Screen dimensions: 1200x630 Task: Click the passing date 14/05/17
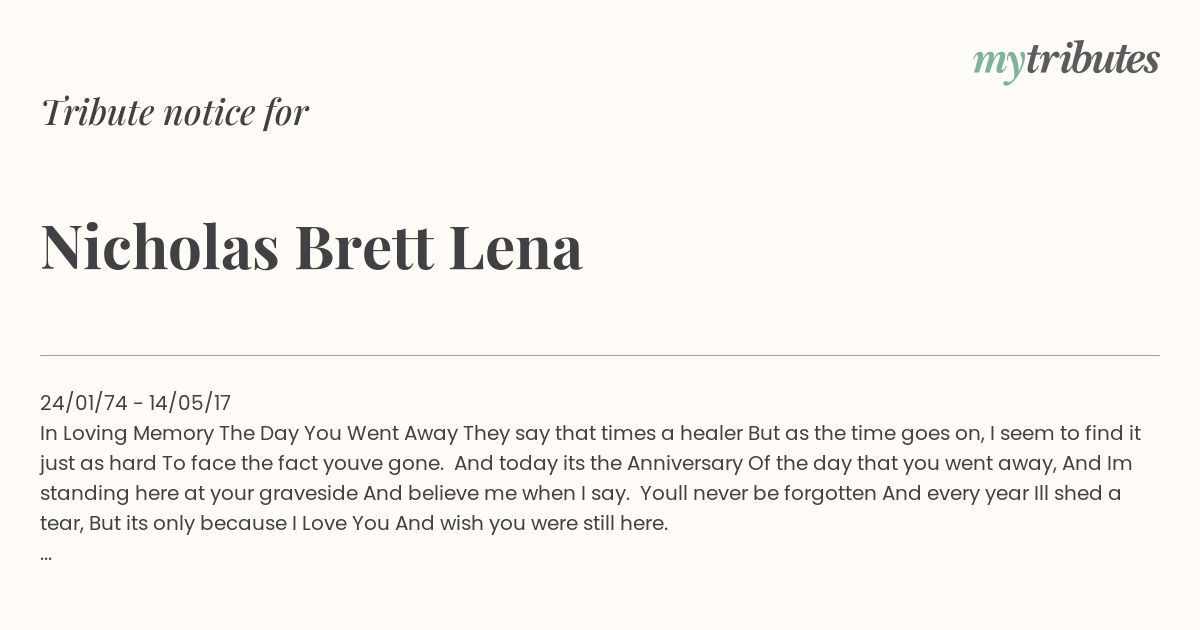pos(190,403)
